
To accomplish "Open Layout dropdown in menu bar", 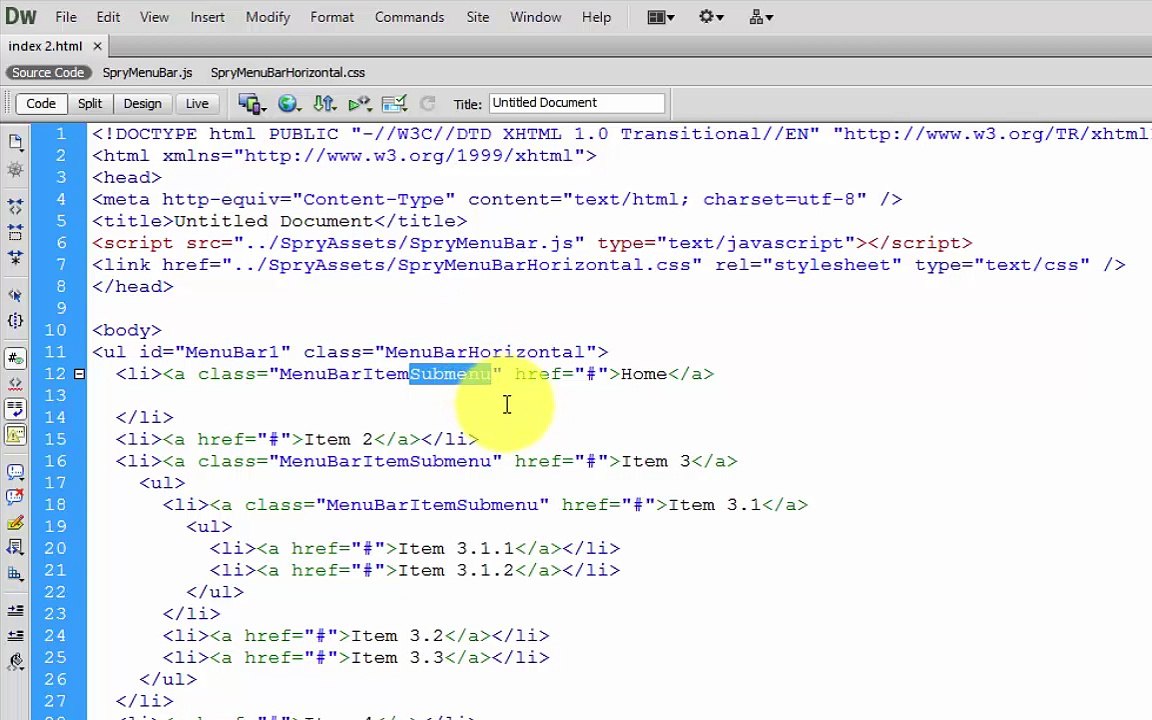I will 660,17.
